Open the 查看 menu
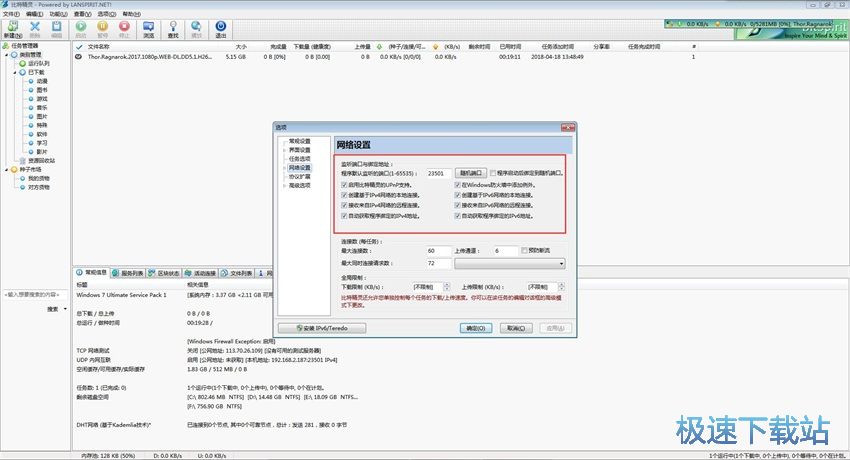The height and width of the screenshot is (460, 850). [x=82, y=14]
